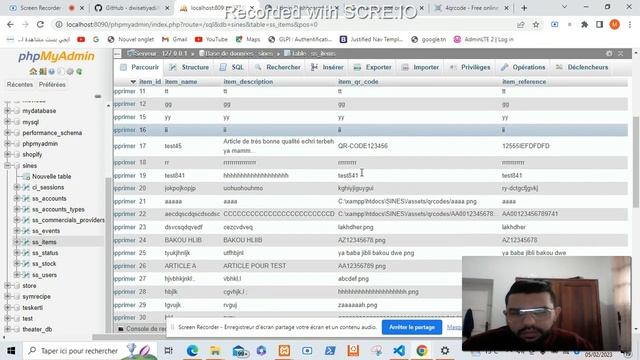Go back with browser back arrow
This screenshot has width=640, height=360.
(x=10, y=24)
